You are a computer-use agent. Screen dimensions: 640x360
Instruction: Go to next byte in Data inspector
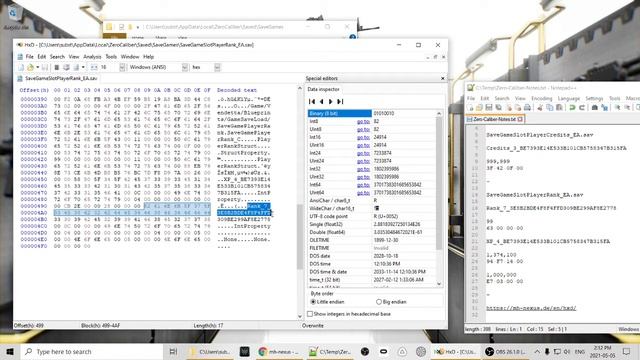click(x=331, y=101)
